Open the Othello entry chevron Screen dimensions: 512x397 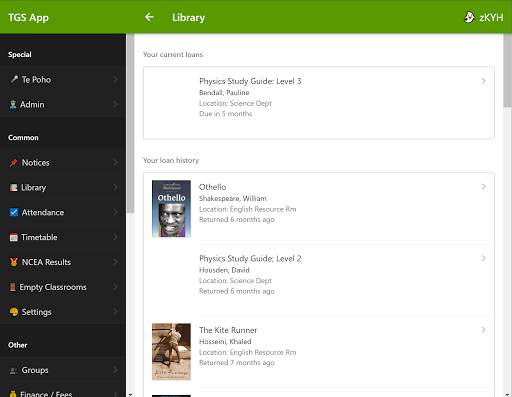483,187
